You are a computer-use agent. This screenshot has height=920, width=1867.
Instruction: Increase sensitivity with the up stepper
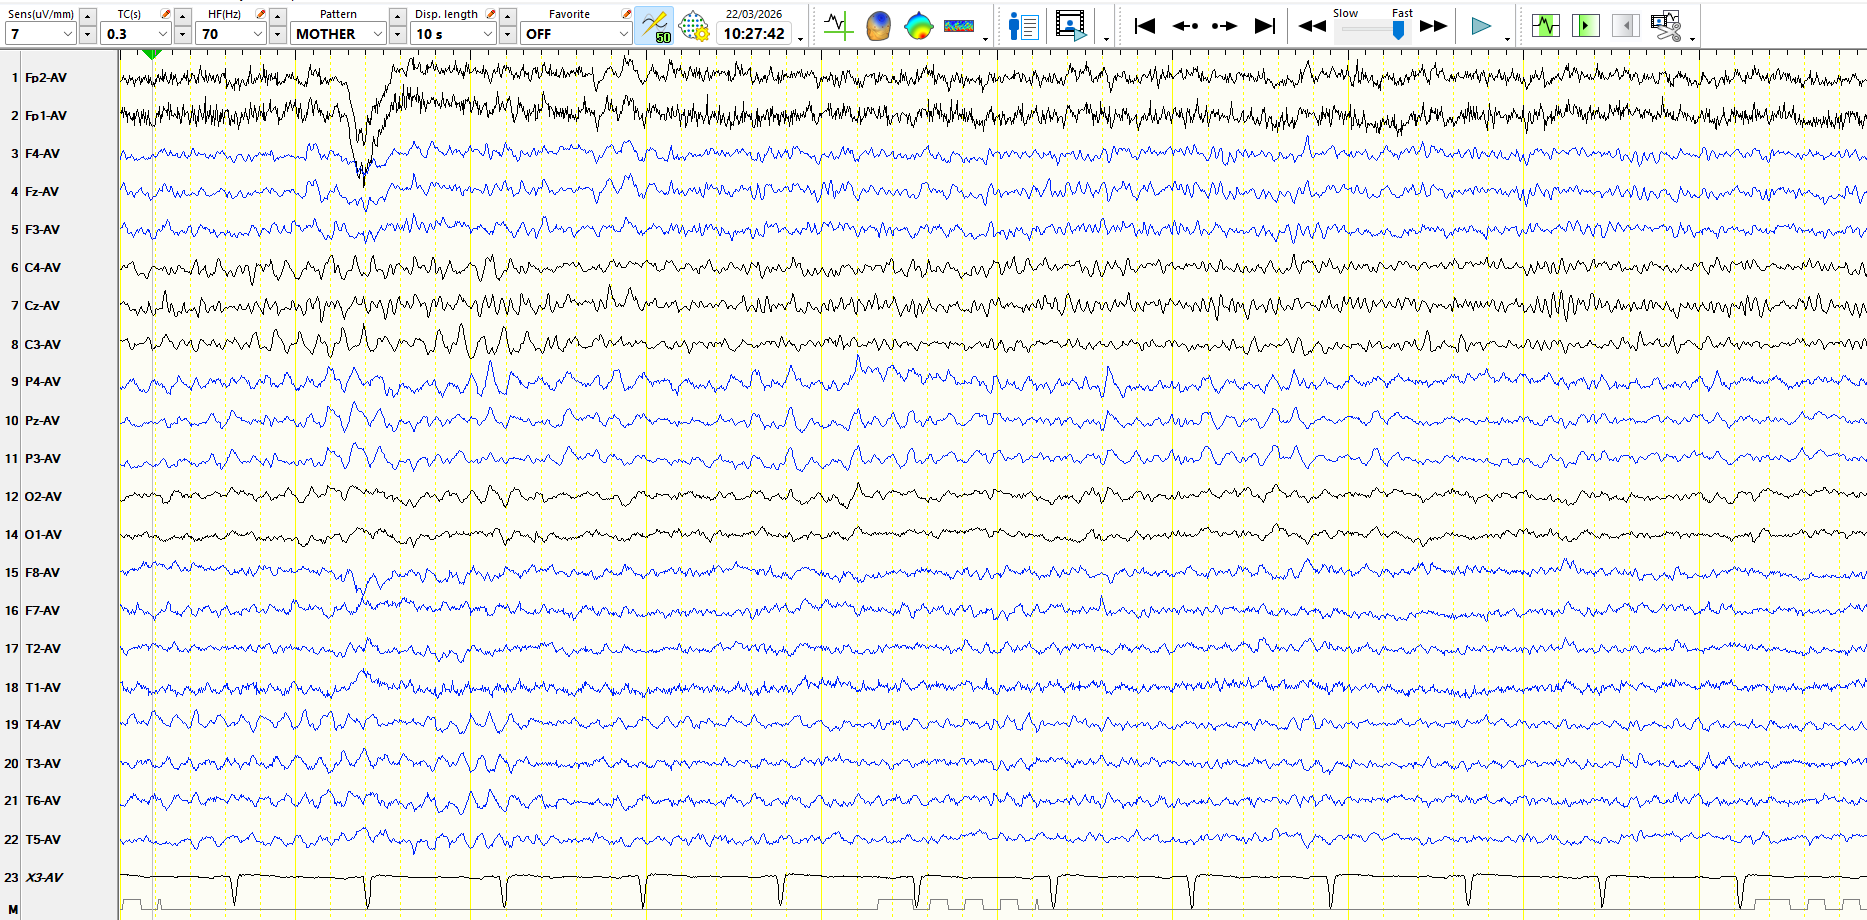[x=88, y=16]
